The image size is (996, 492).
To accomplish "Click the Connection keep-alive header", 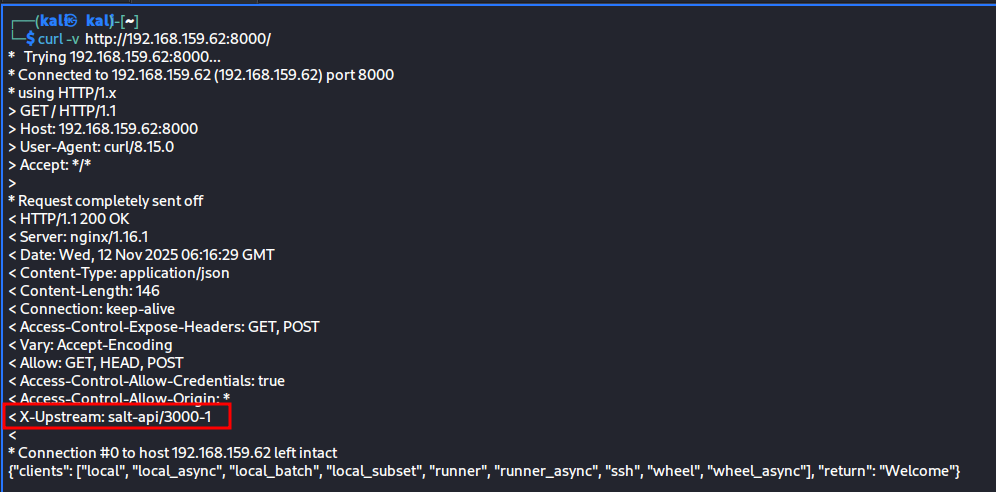I will pyautogui.click(x=97, y=309).
